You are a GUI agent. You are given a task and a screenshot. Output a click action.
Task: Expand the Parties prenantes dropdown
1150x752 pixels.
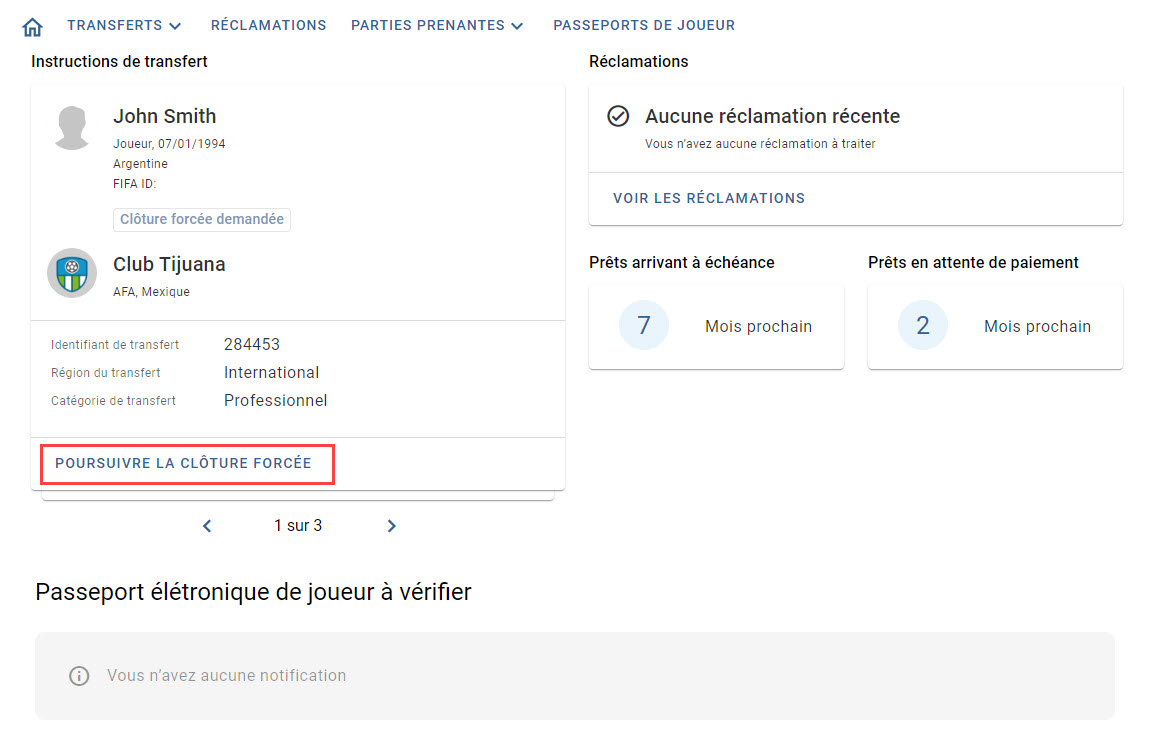(437, 26)
